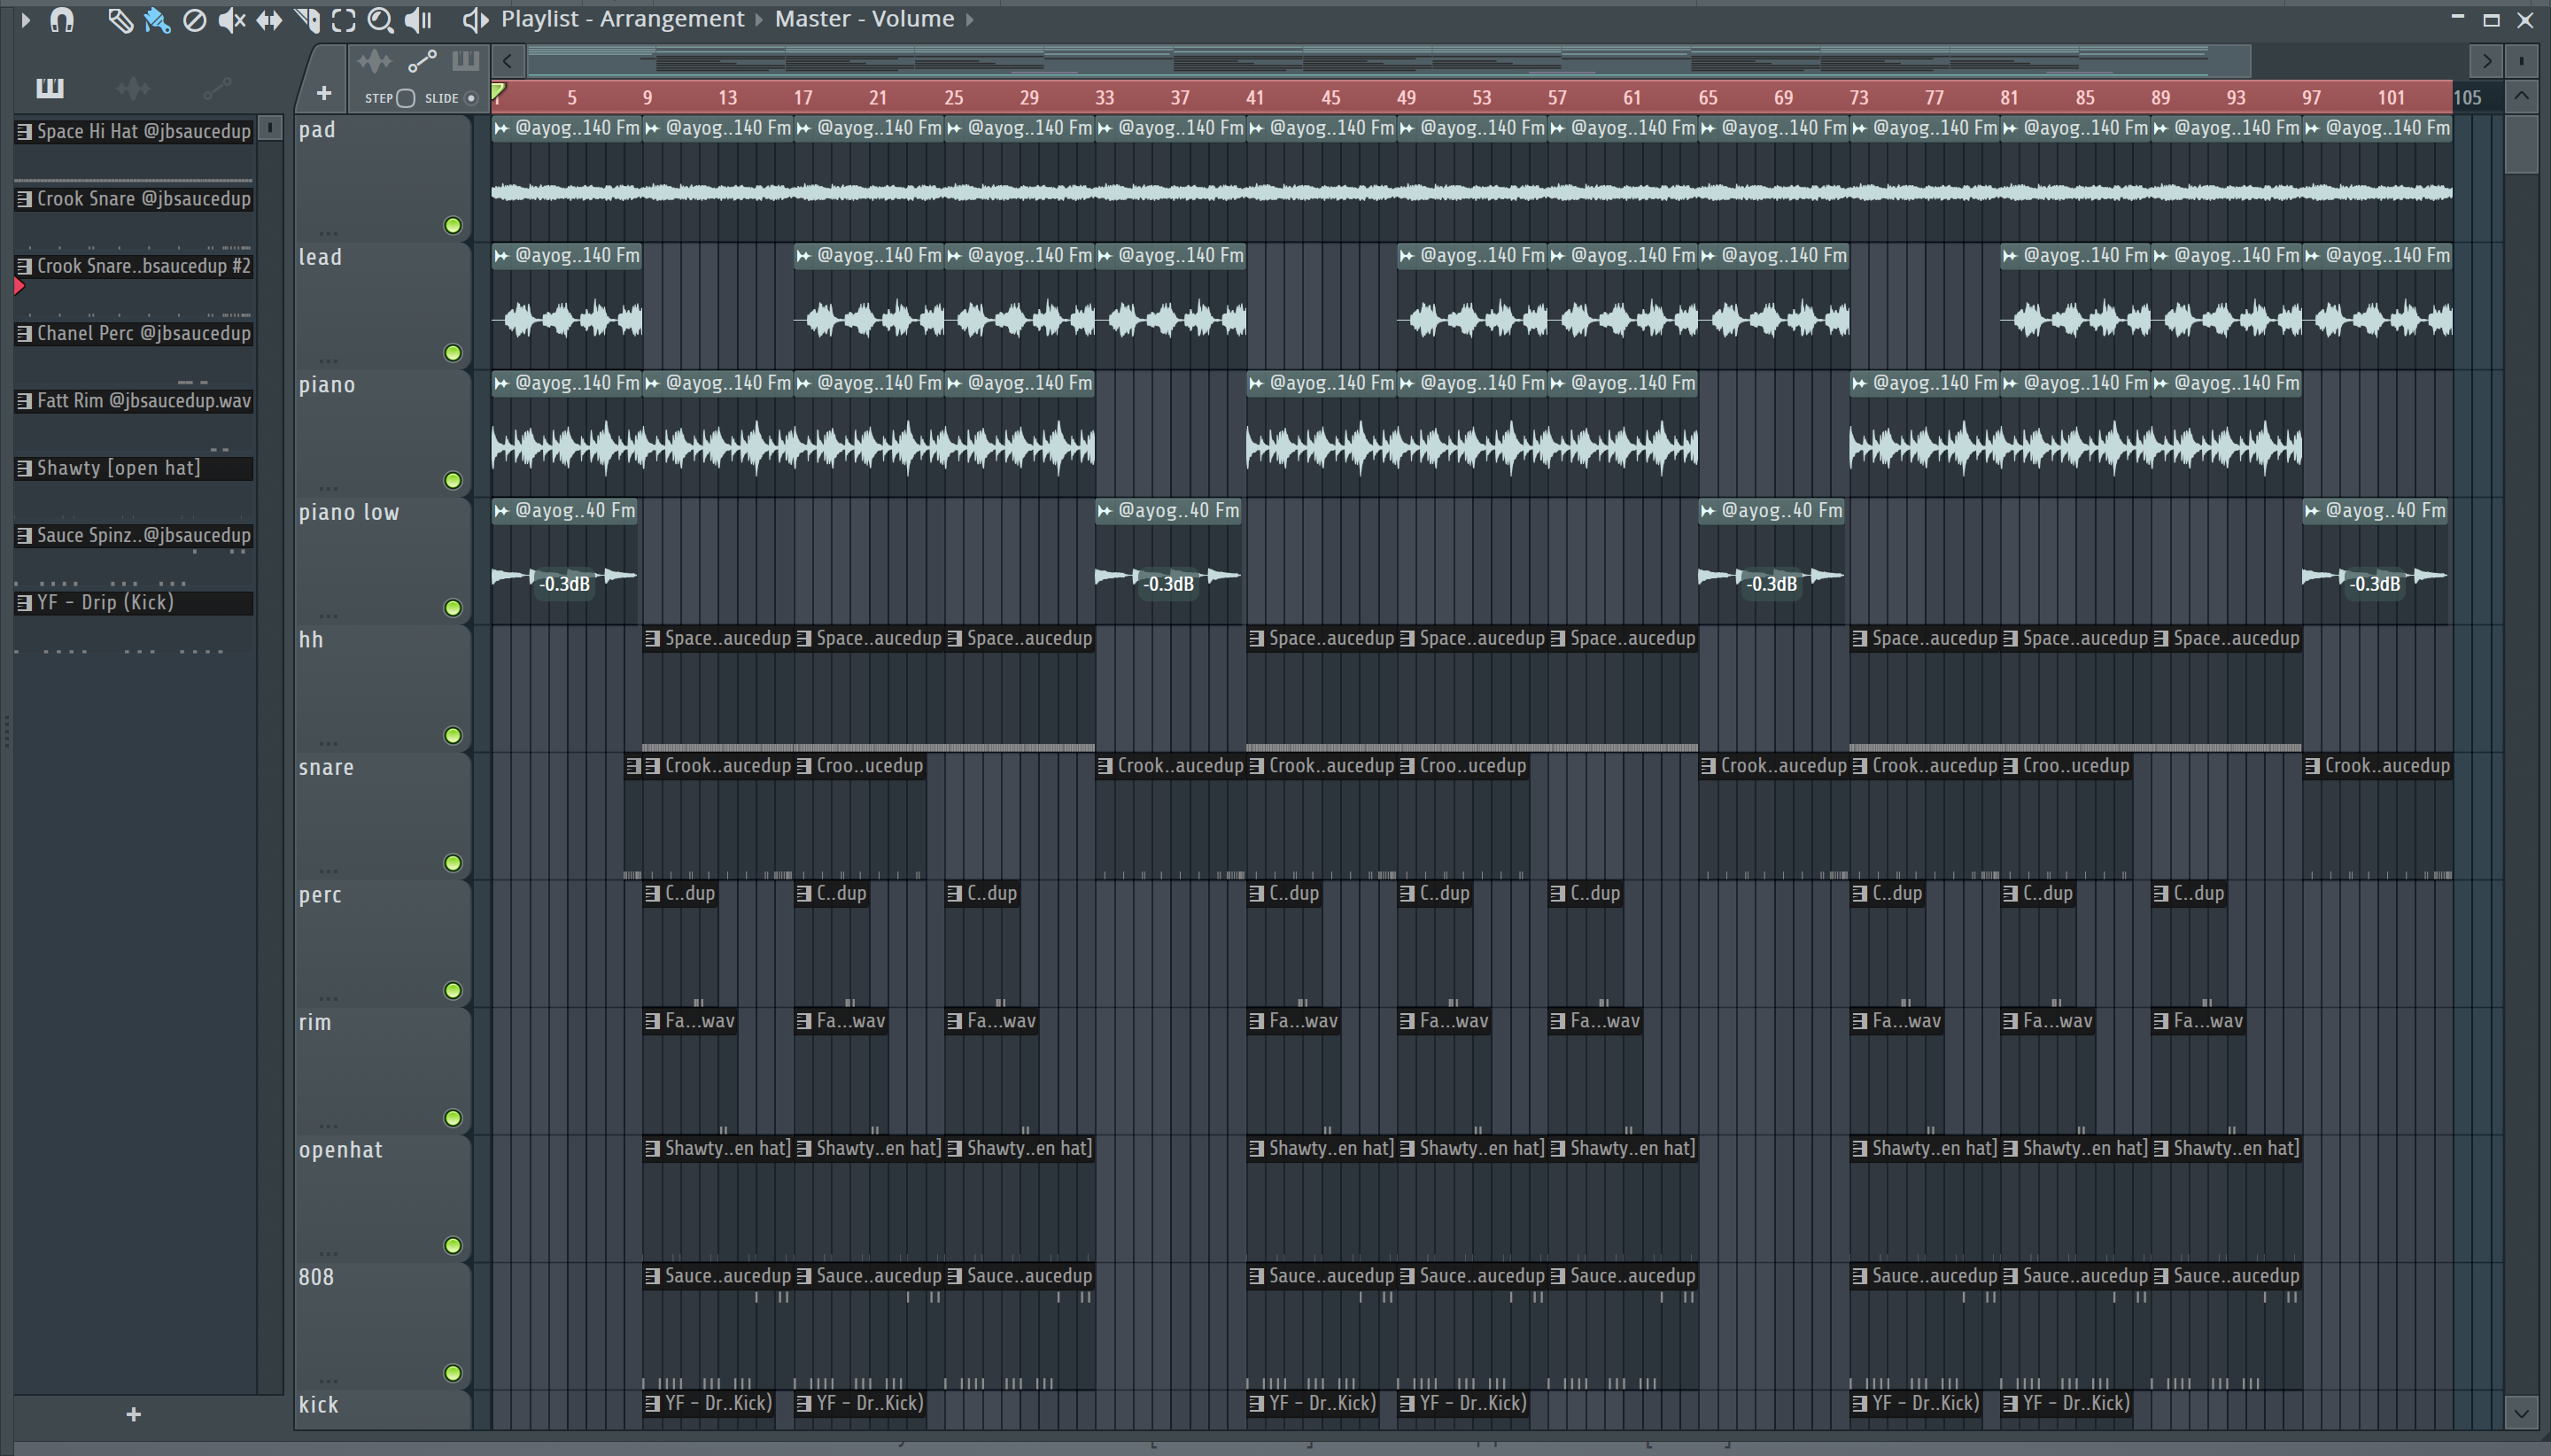The height and width of the screenshot is (1456, 2551).
Task: Mute the 808 track
Action: click(x=453, y=1373)
